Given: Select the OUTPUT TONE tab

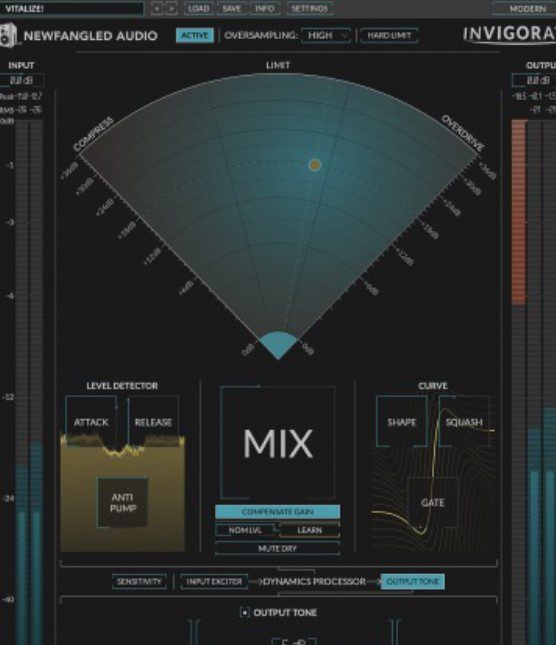Looking at the screenshot, I should tap(412, 582).
